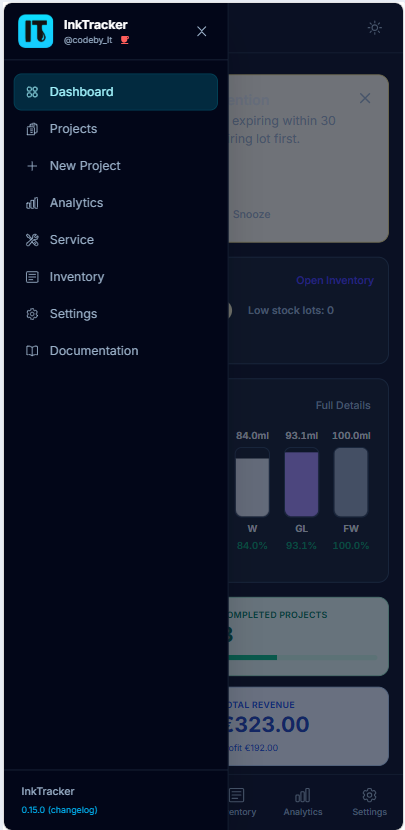405x830 pixels.
Task: Open the Documentation menu item
Action: click(x=115, y=351)
